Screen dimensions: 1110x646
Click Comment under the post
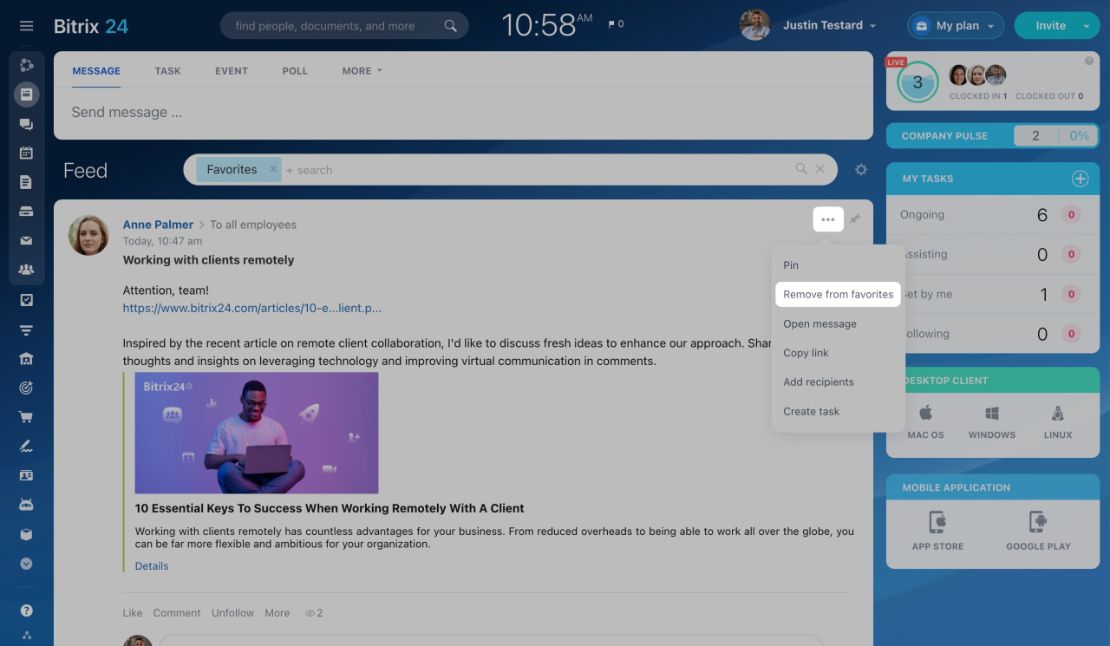(177, 613)
